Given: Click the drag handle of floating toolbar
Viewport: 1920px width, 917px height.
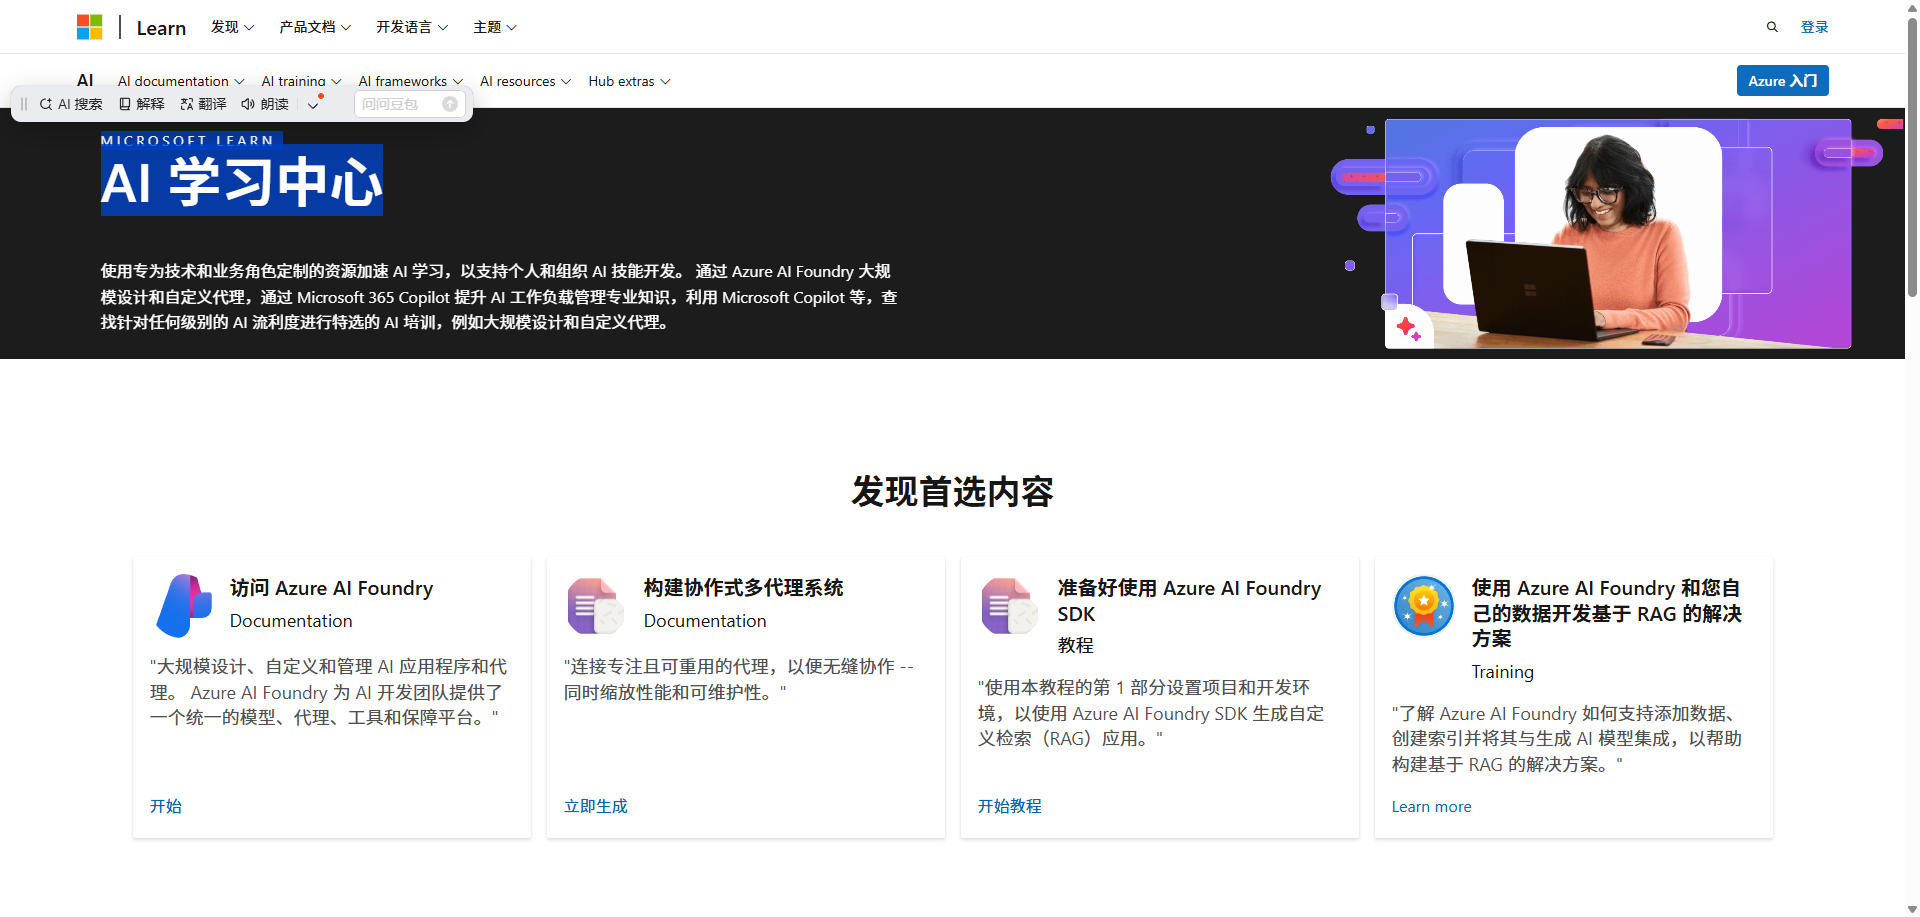Looking at the screenshot, I should (x=24, y=104).
